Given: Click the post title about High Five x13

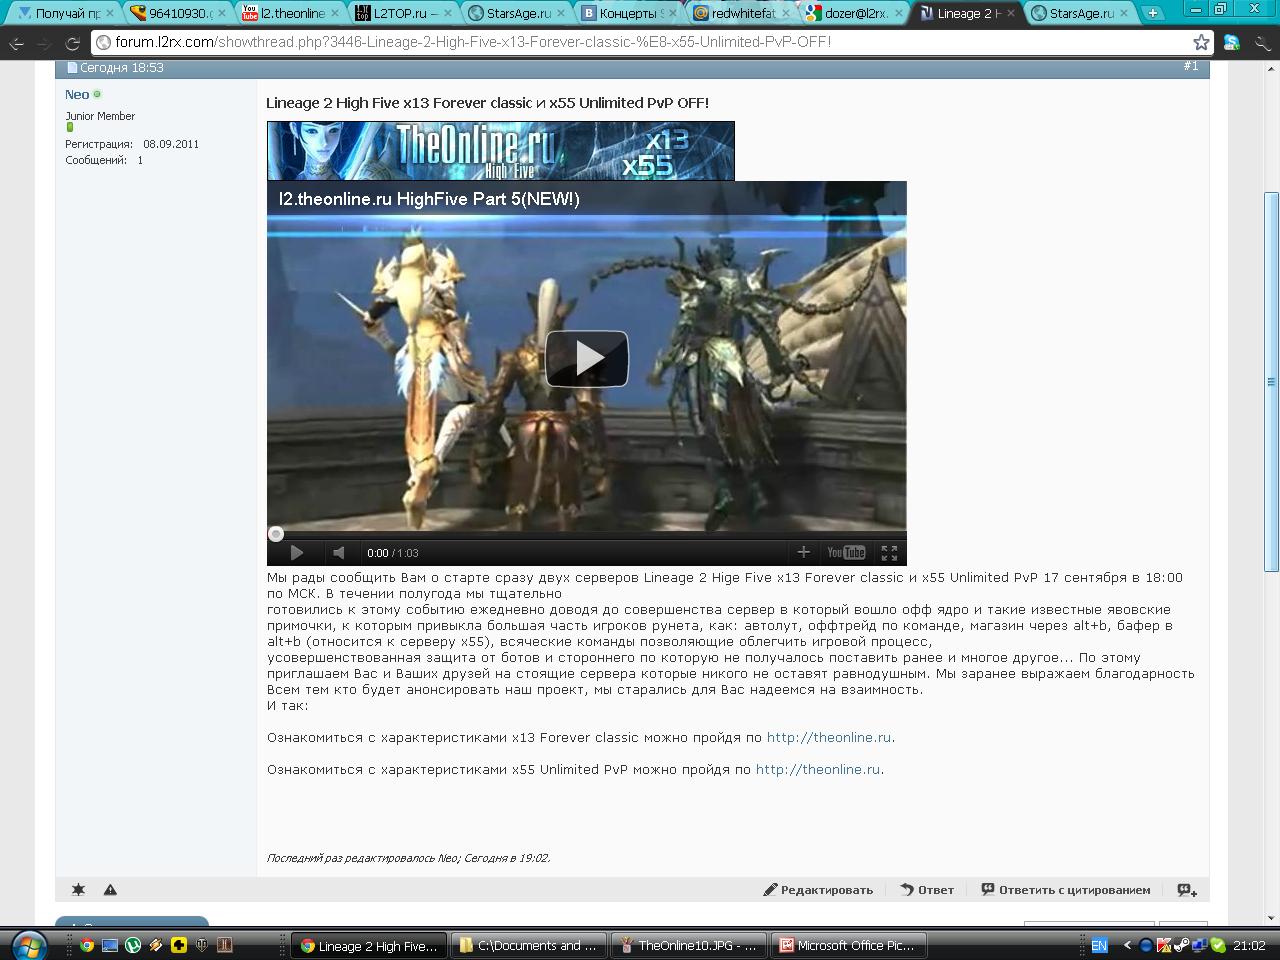Looking at the screenshot, I should (x=487, y=103).
